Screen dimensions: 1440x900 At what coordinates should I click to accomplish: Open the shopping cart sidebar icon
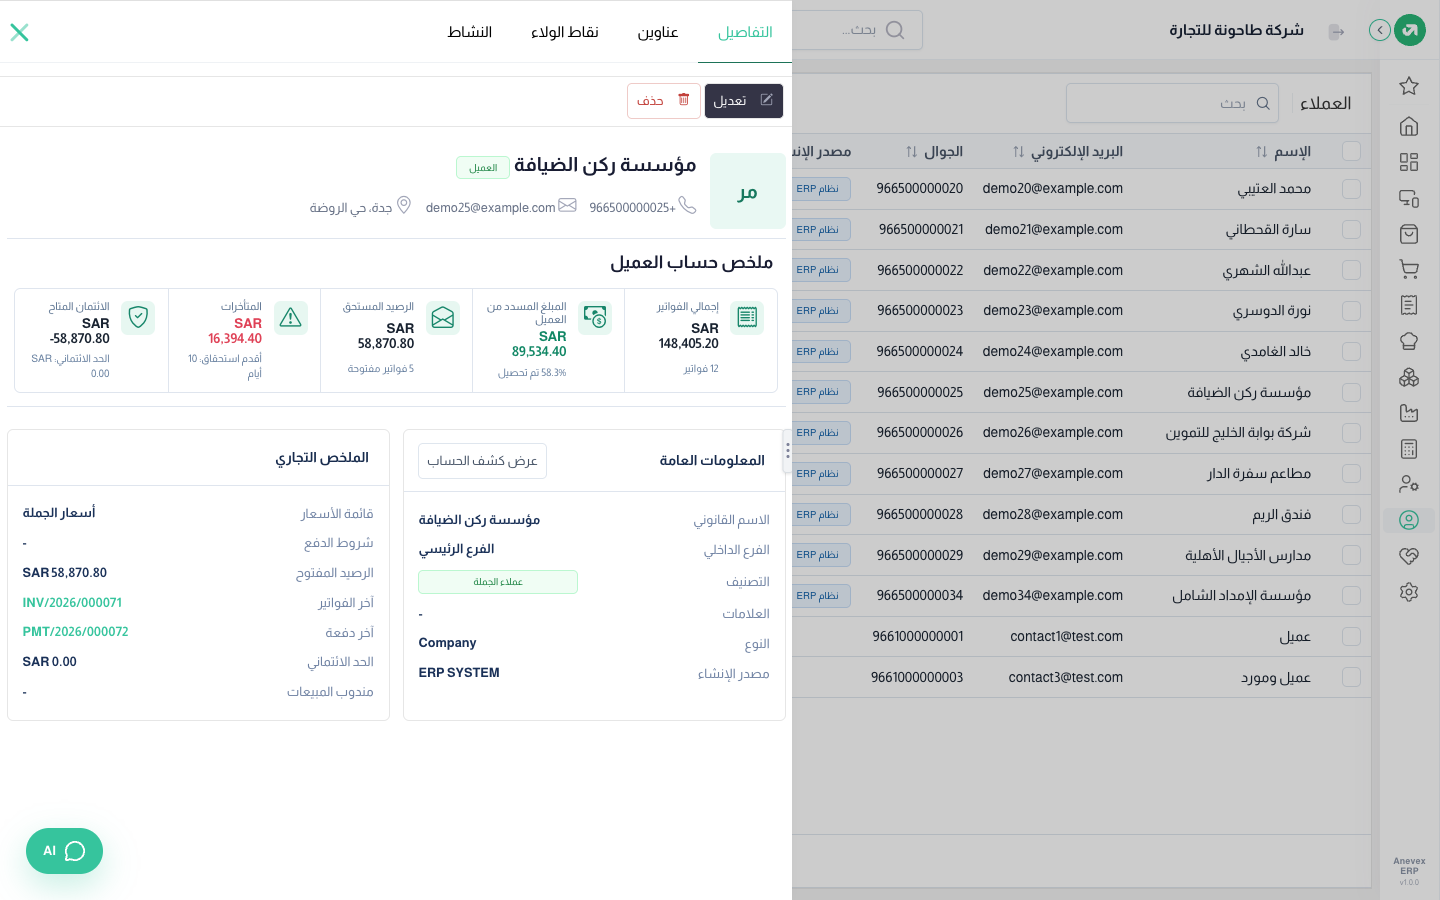(x=1409, y=269)
